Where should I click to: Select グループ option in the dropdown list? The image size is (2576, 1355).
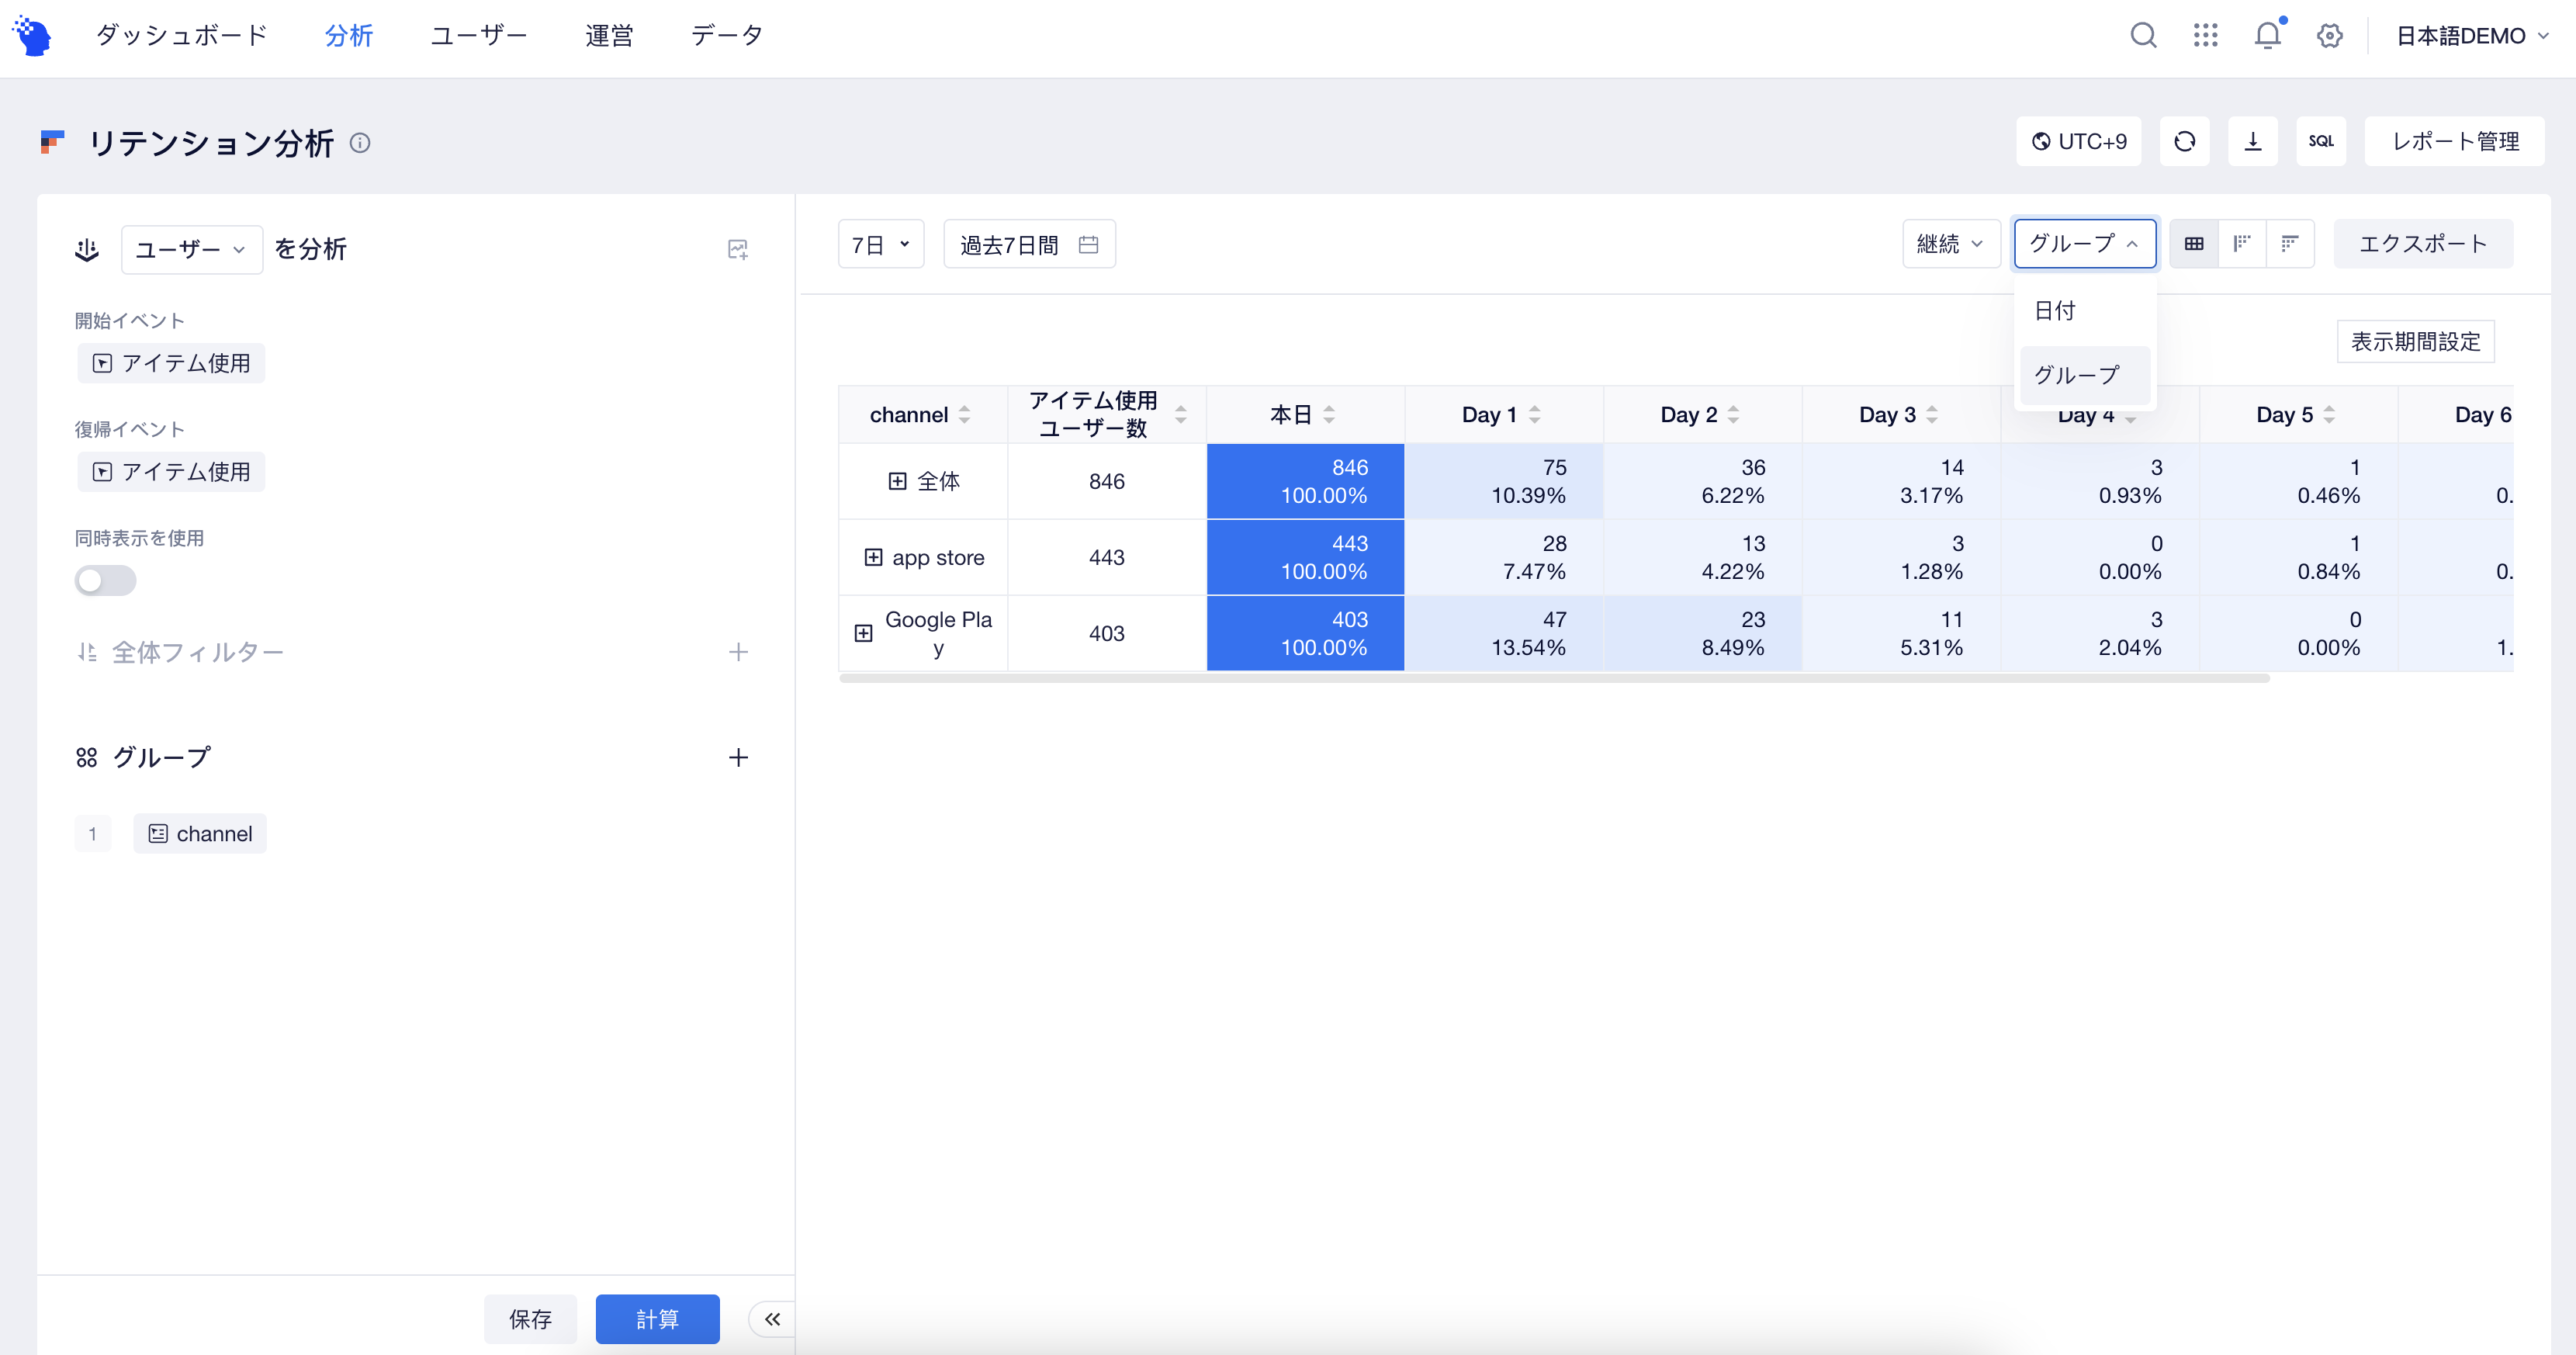coord(2084,375)
